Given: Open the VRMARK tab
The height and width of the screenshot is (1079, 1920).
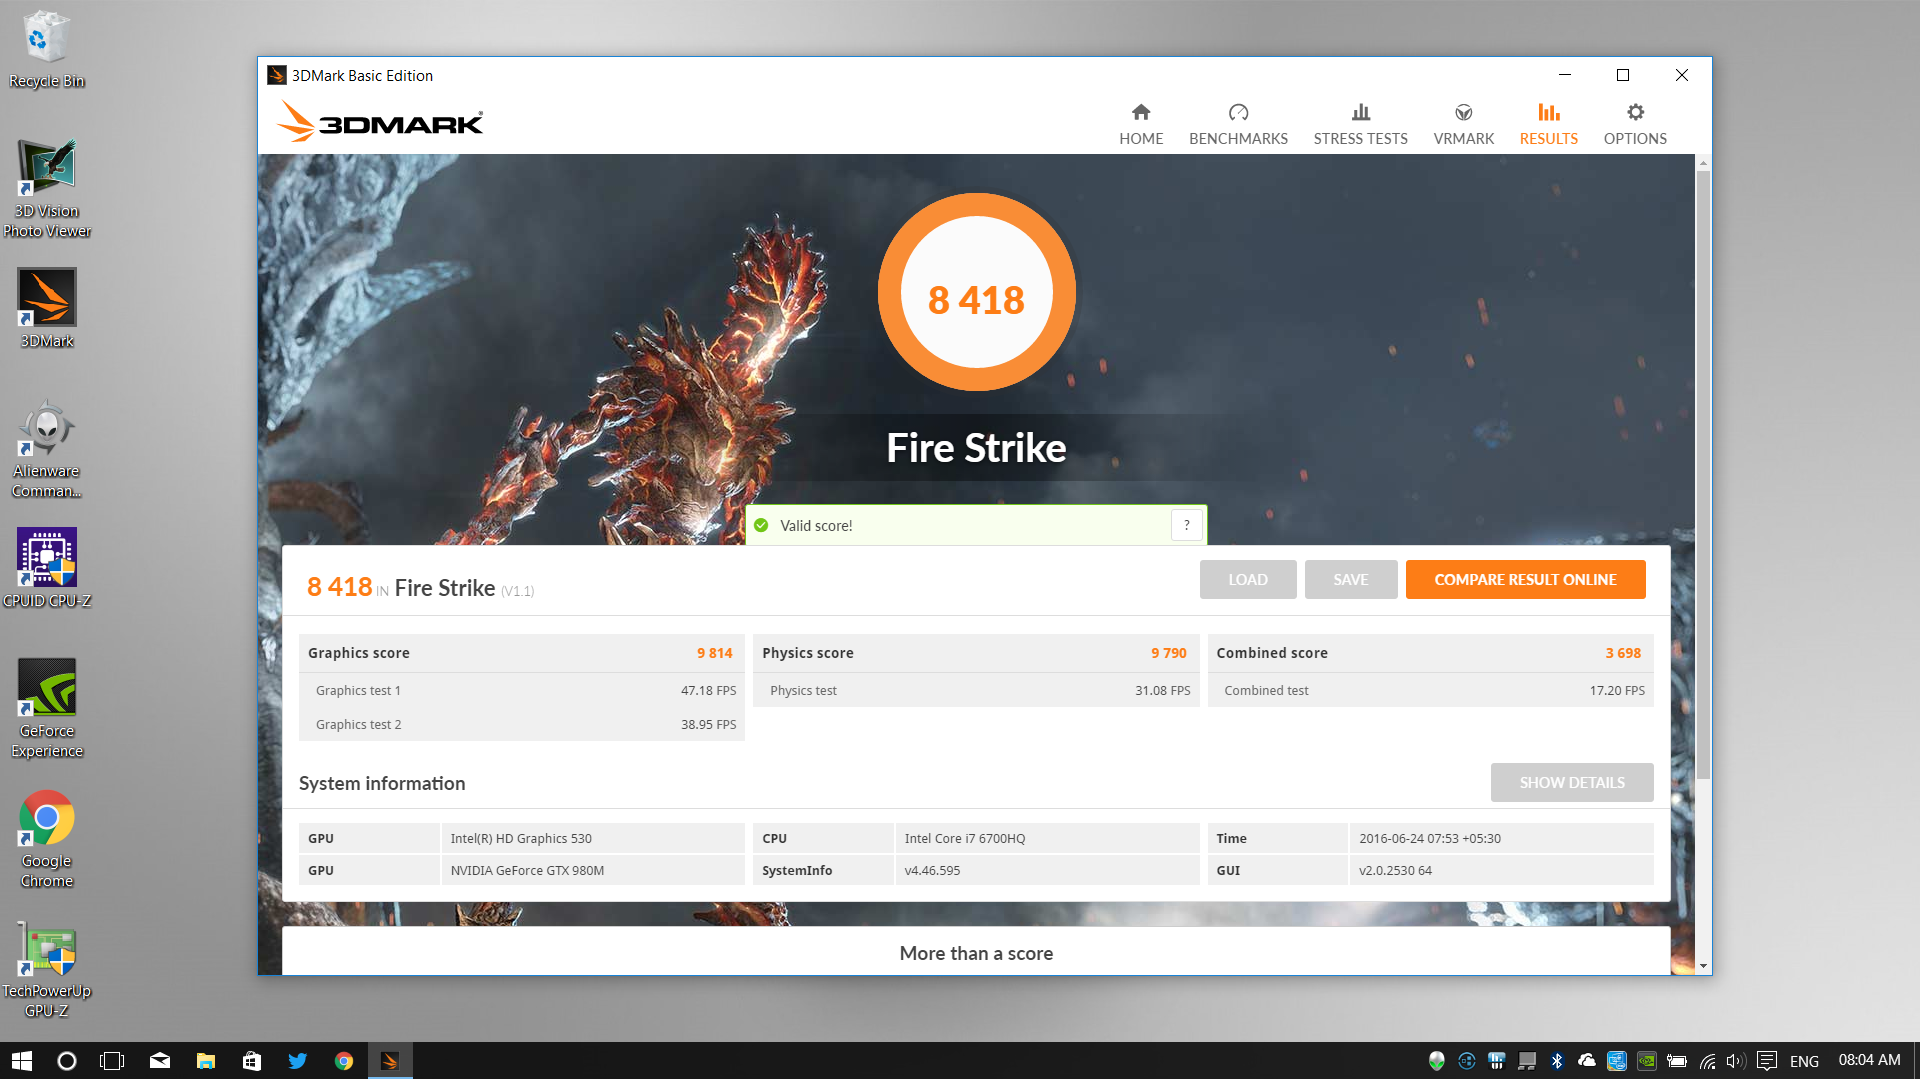Looking at the screenshot, I should [x=1463, y=124].
